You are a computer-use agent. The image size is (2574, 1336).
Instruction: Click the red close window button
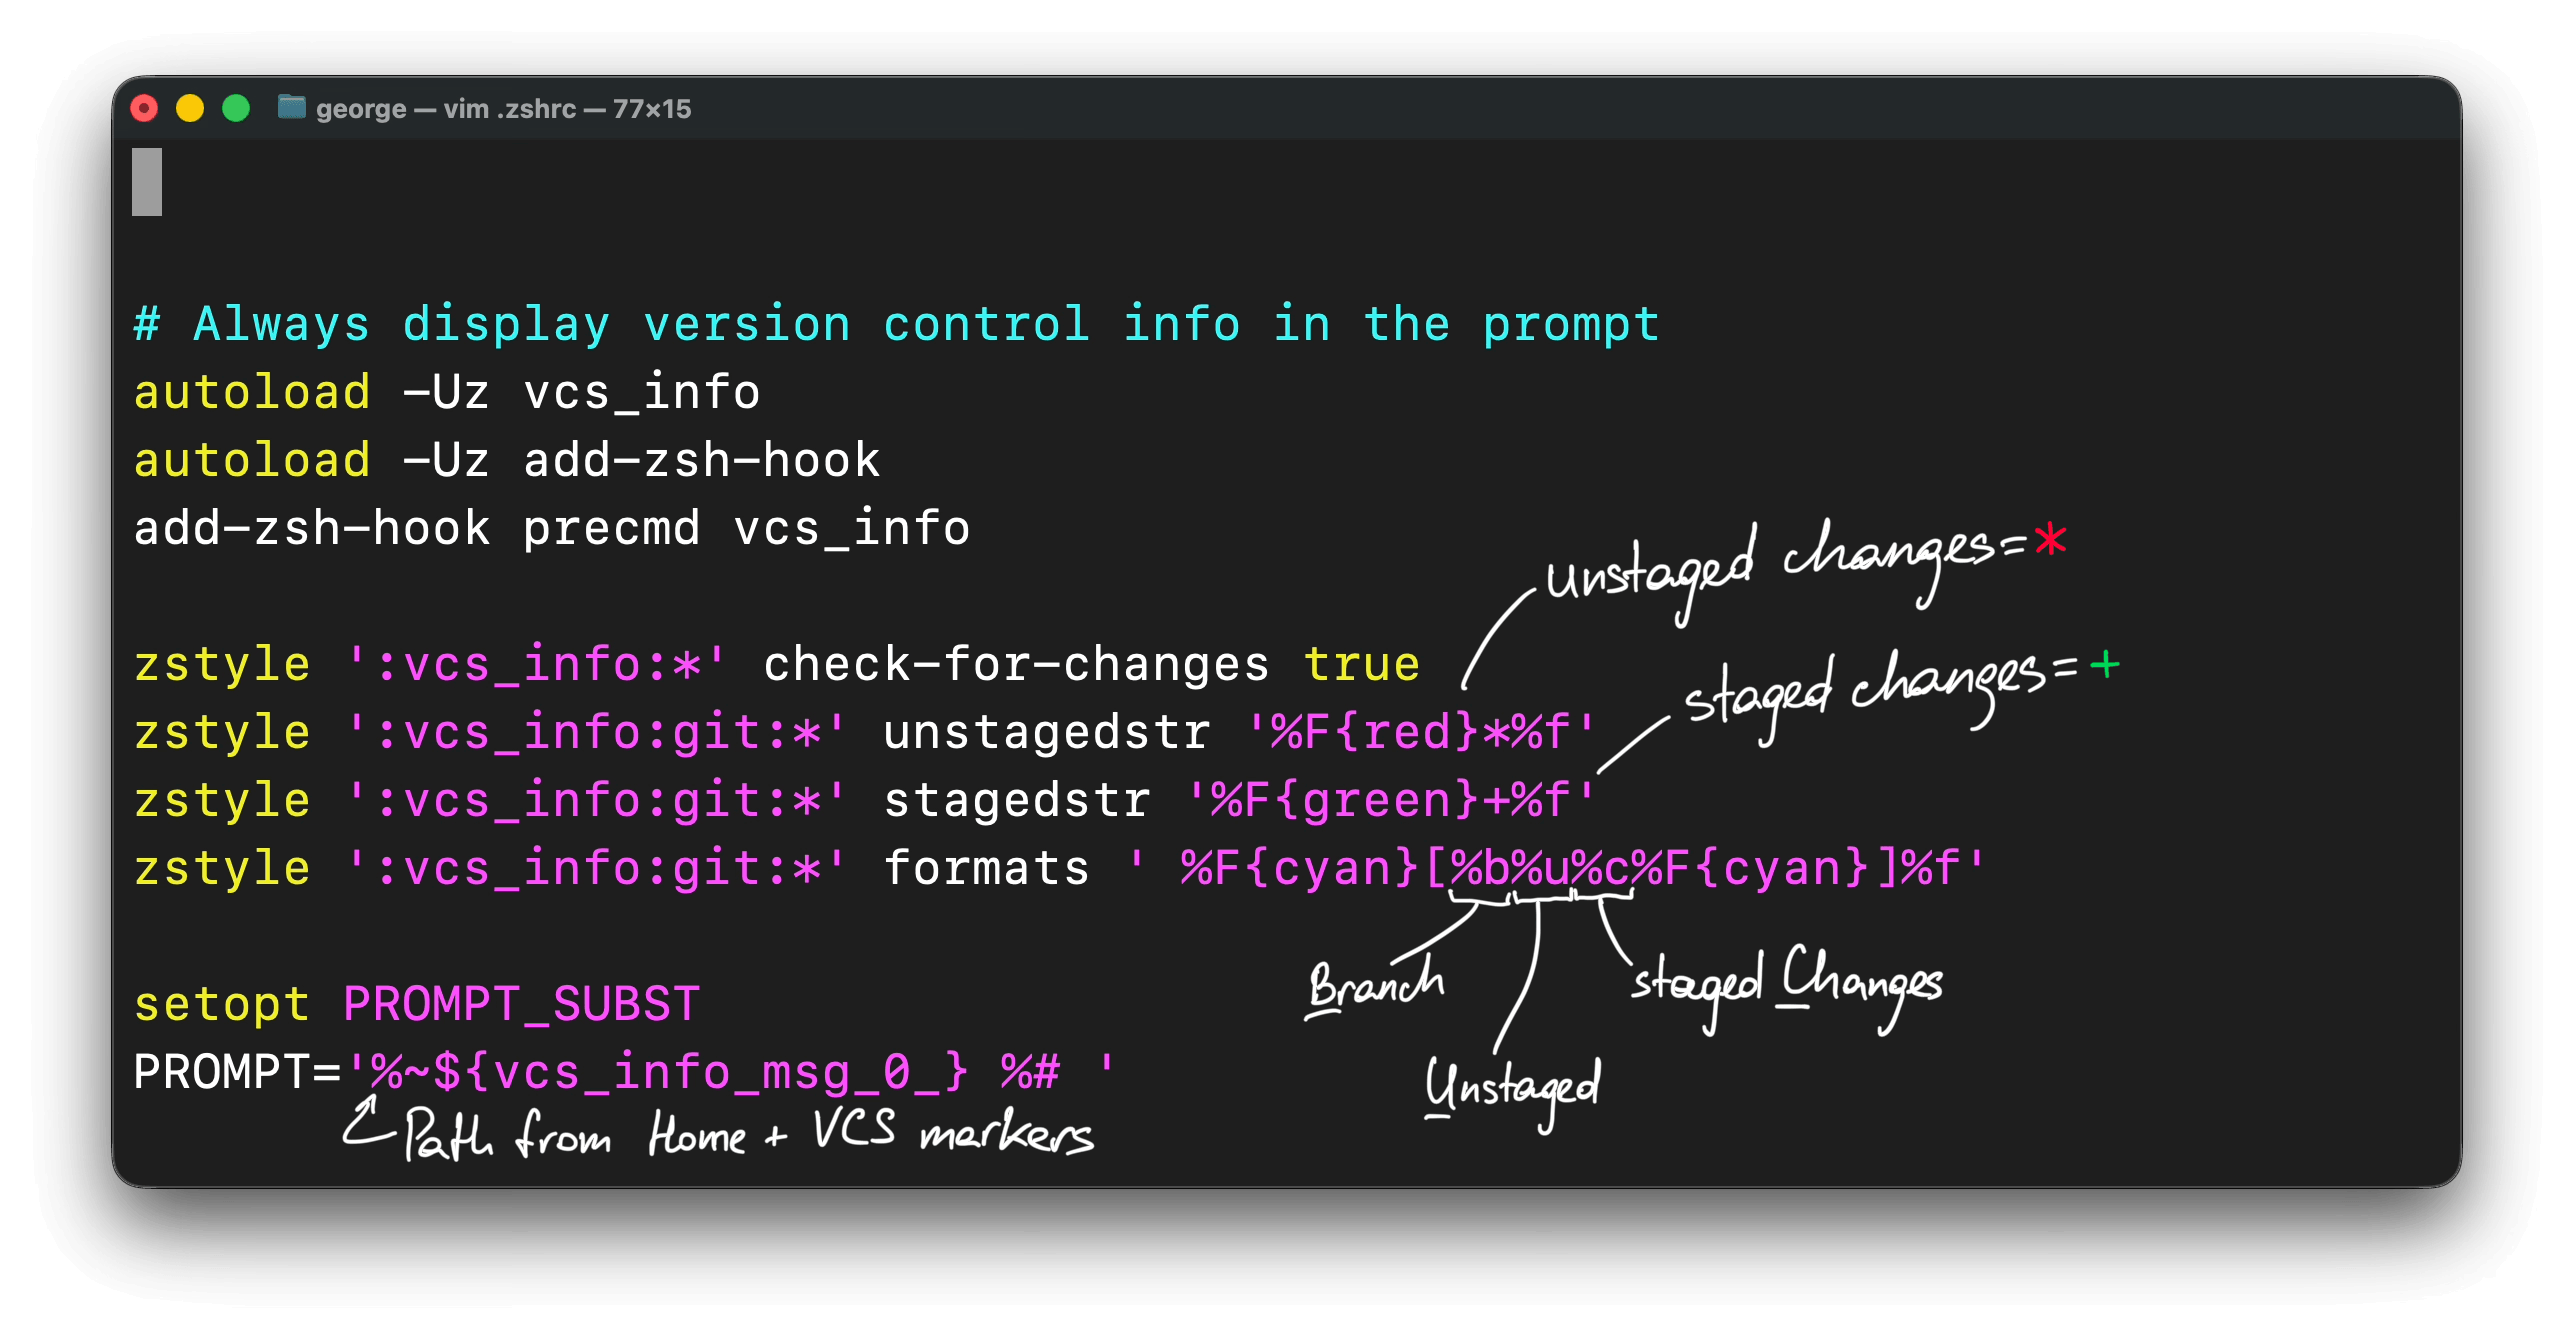pyautogui.click(x=145, y=108)
